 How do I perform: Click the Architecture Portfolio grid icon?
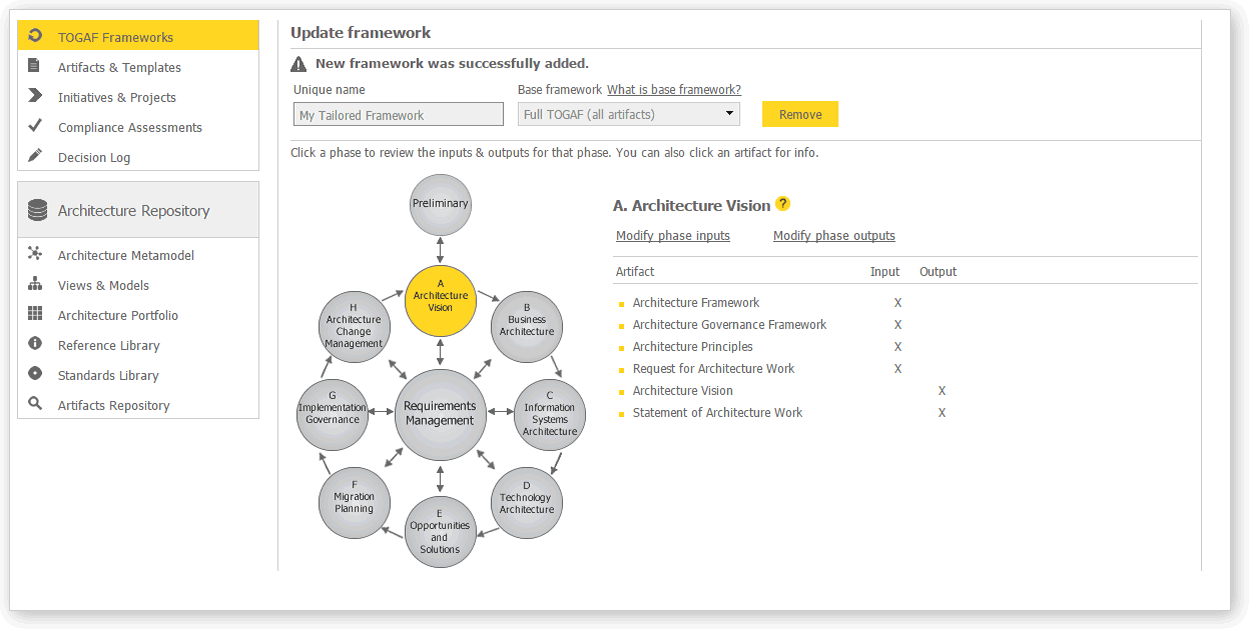[x=35, y=314]
